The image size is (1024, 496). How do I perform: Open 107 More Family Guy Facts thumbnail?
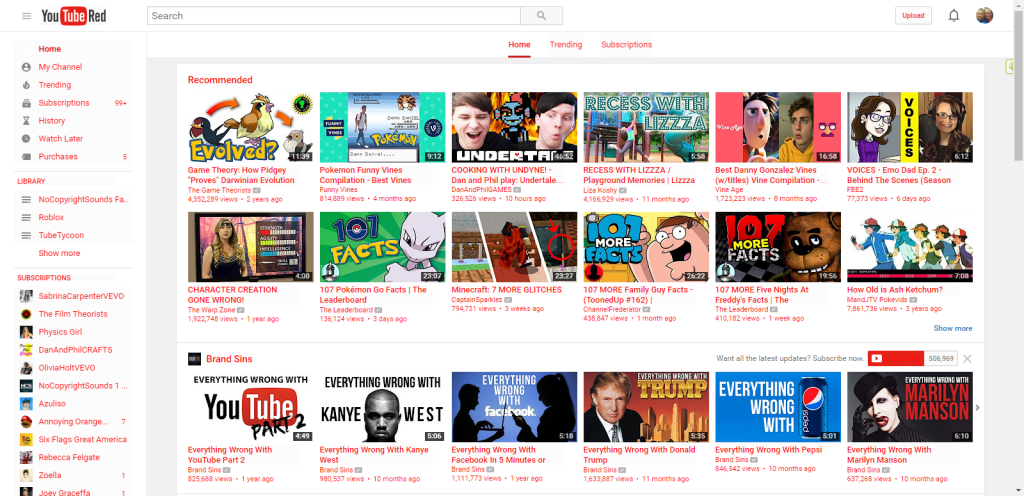pos(647,247)
